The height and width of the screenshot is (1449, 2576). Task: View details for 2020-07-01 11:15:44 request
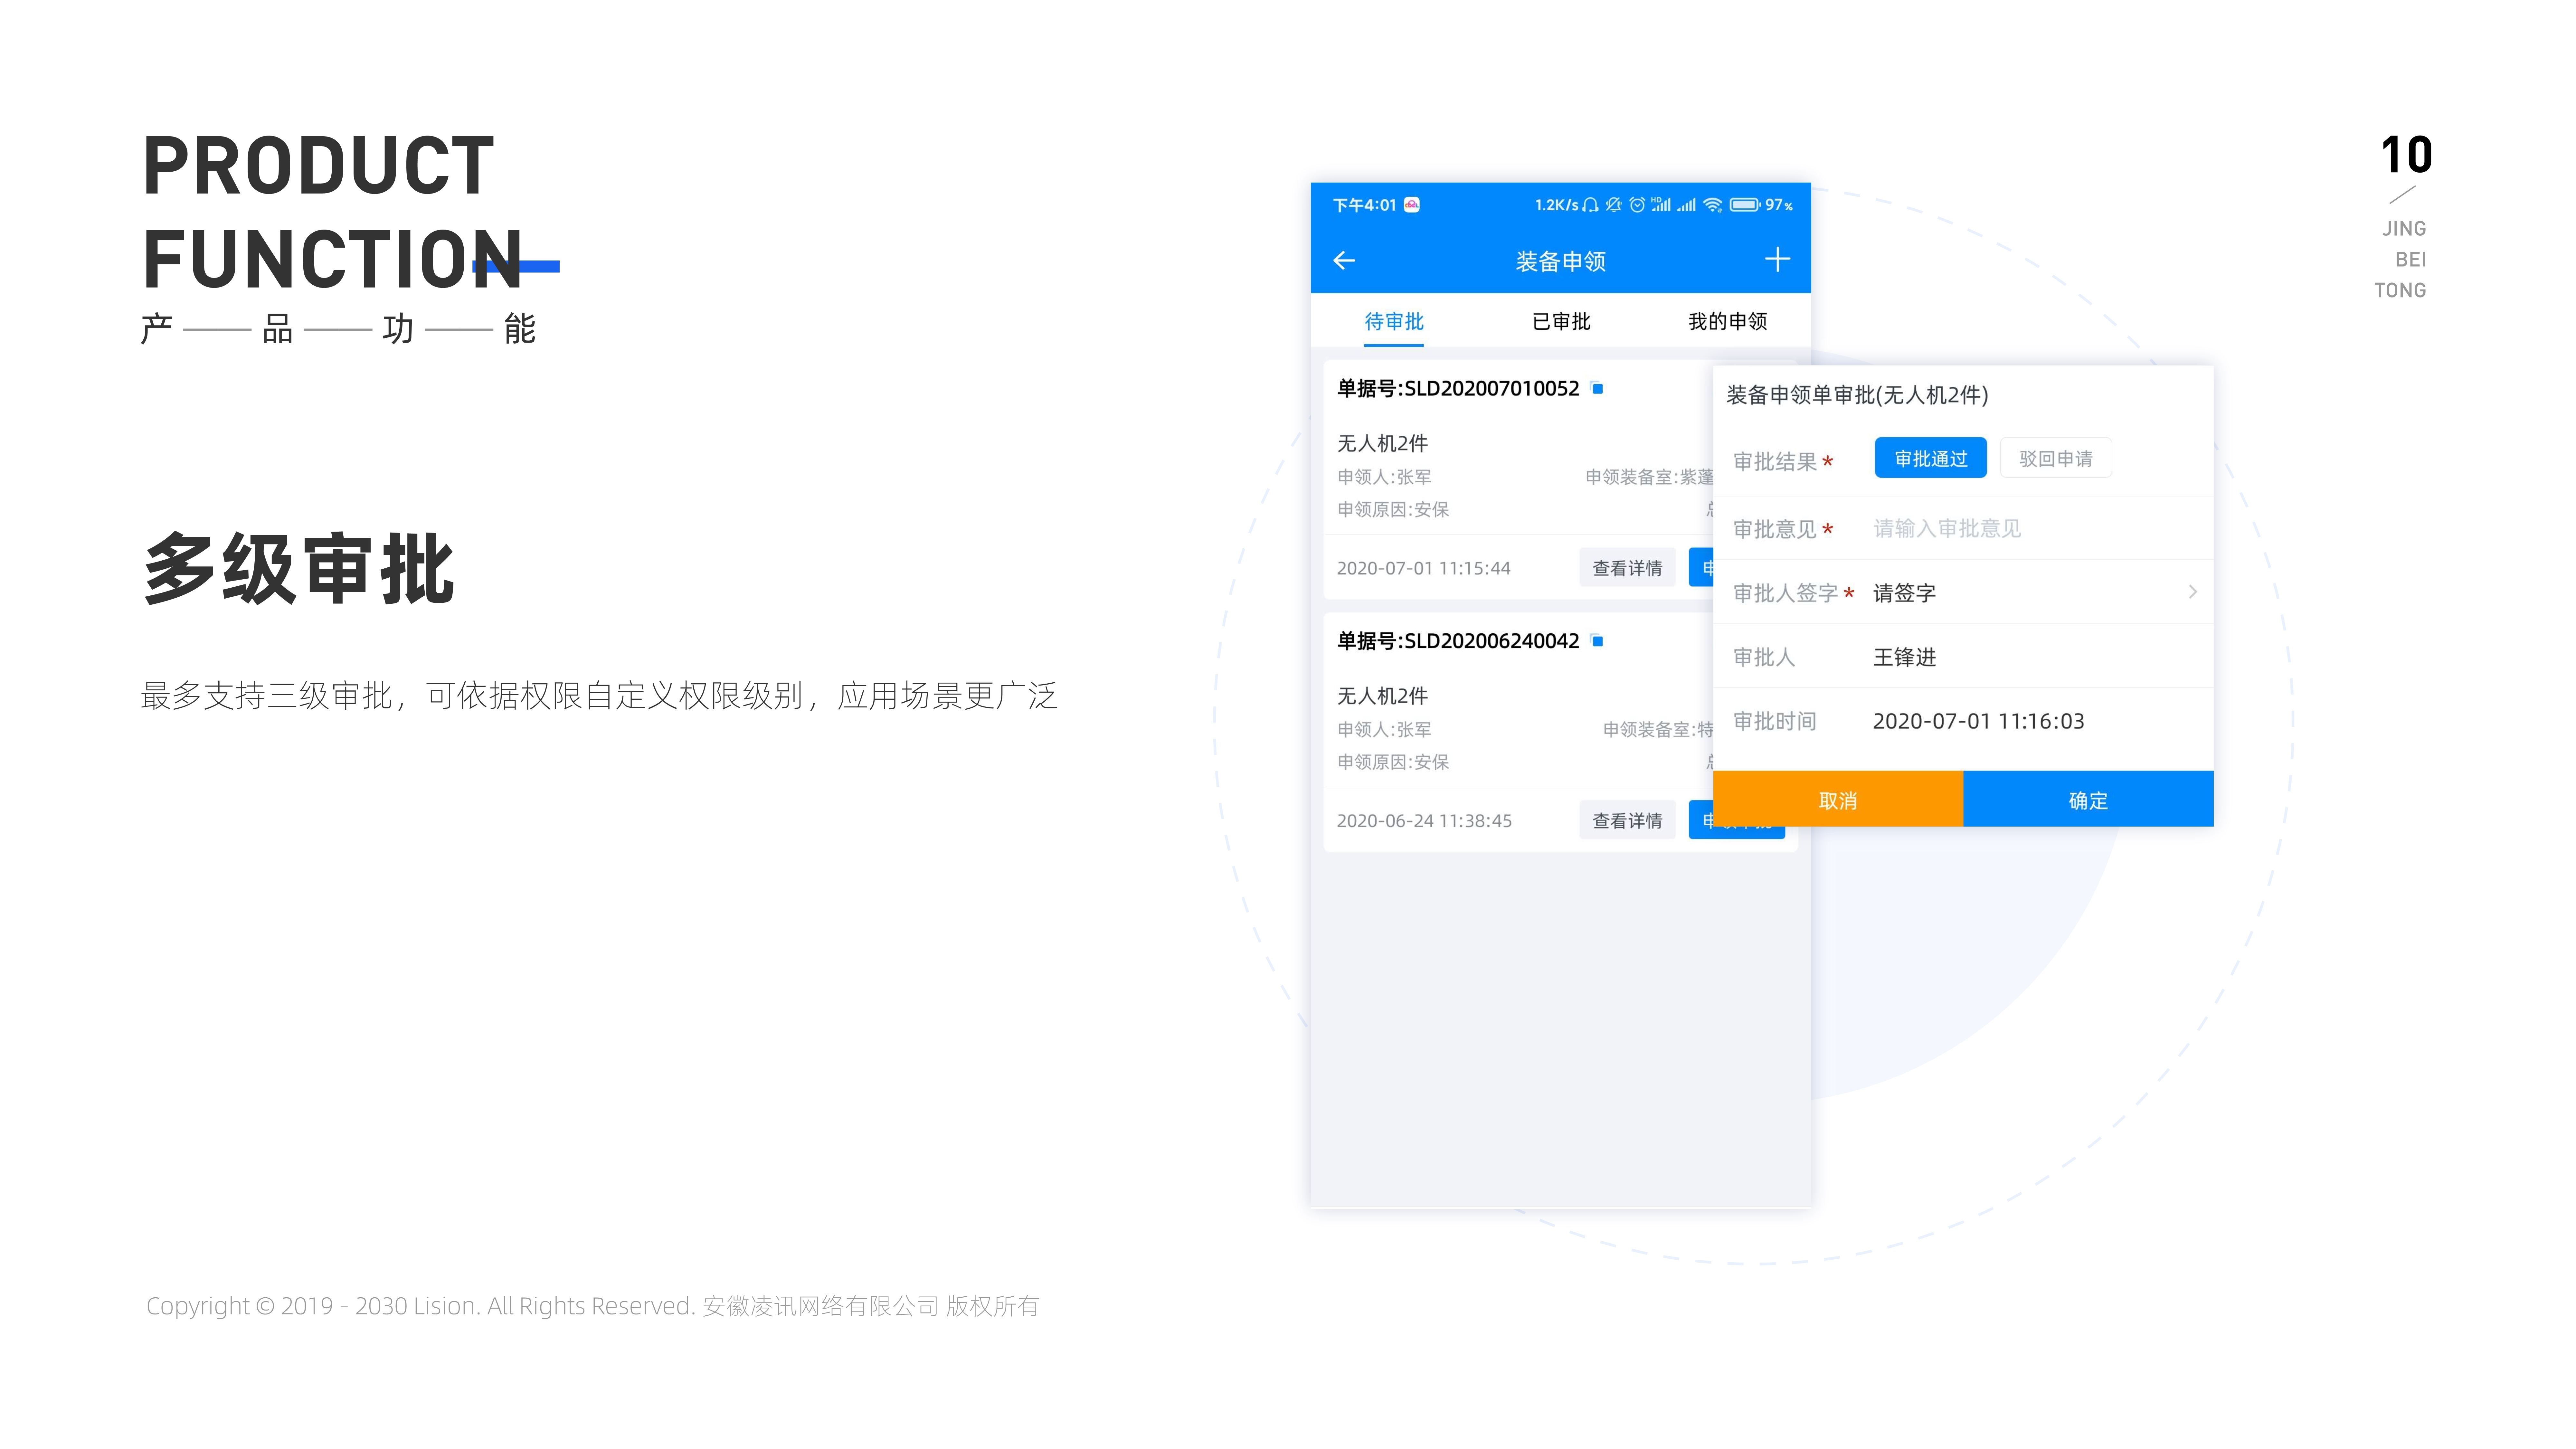pos(1627,568)
